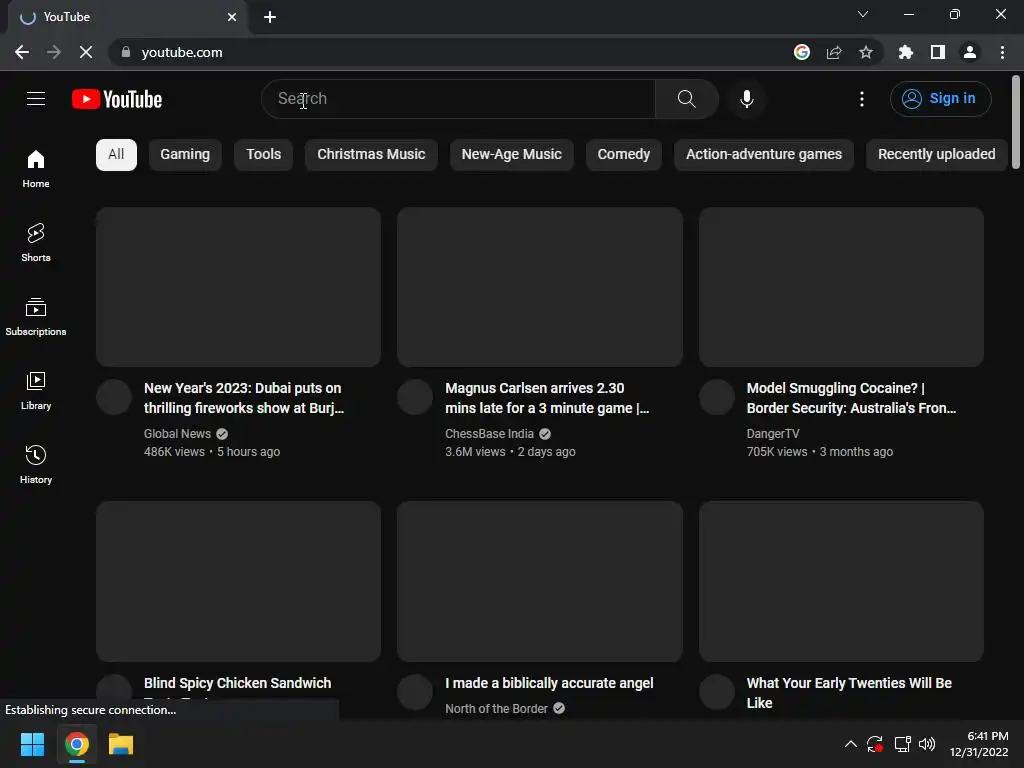The height and width of the screenshot is (768, 1024).
Task: Select Action-adventure games chip
Action: pos(763,155)
